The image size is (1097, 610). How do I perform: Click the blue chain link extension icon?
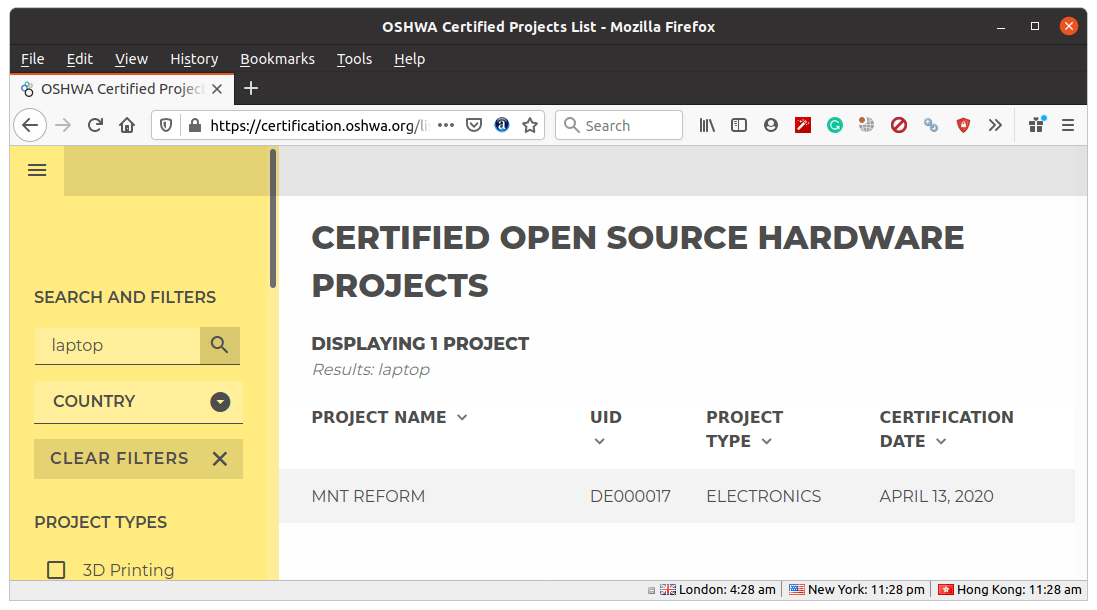(930, 125)
